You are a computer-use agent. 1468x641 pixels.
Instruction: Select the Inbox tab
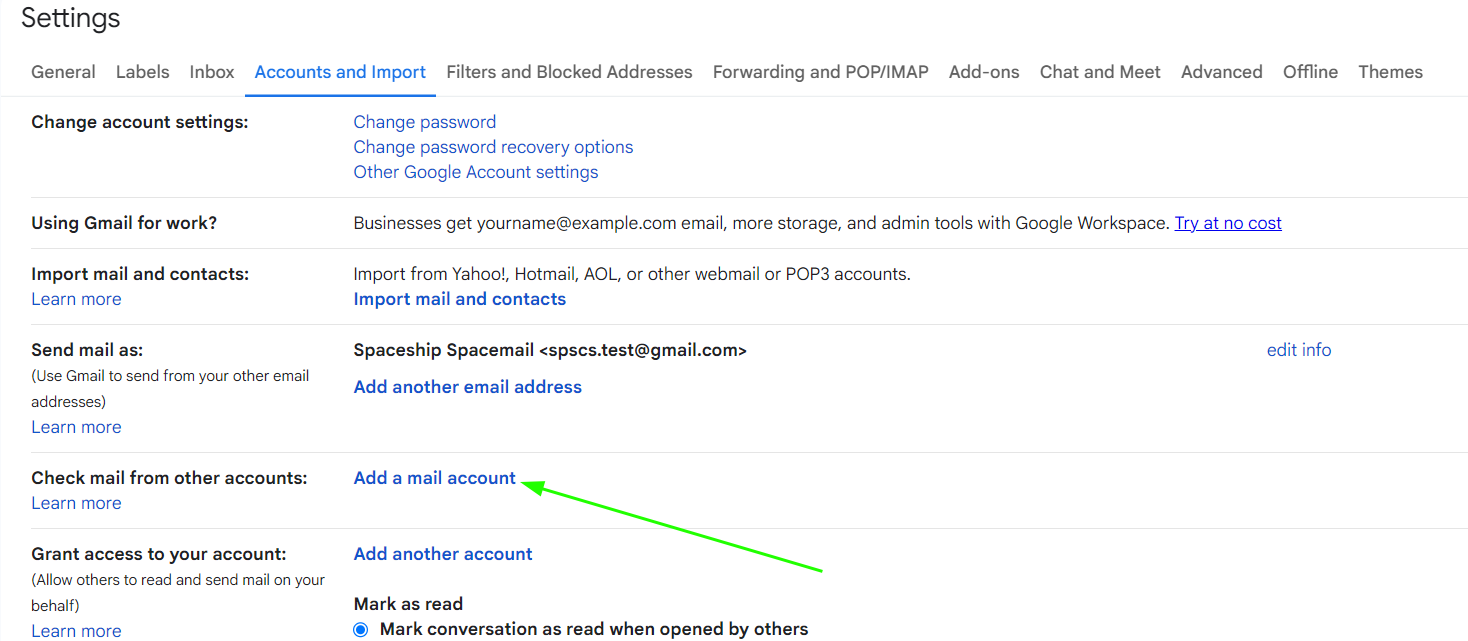coord(211,71)
